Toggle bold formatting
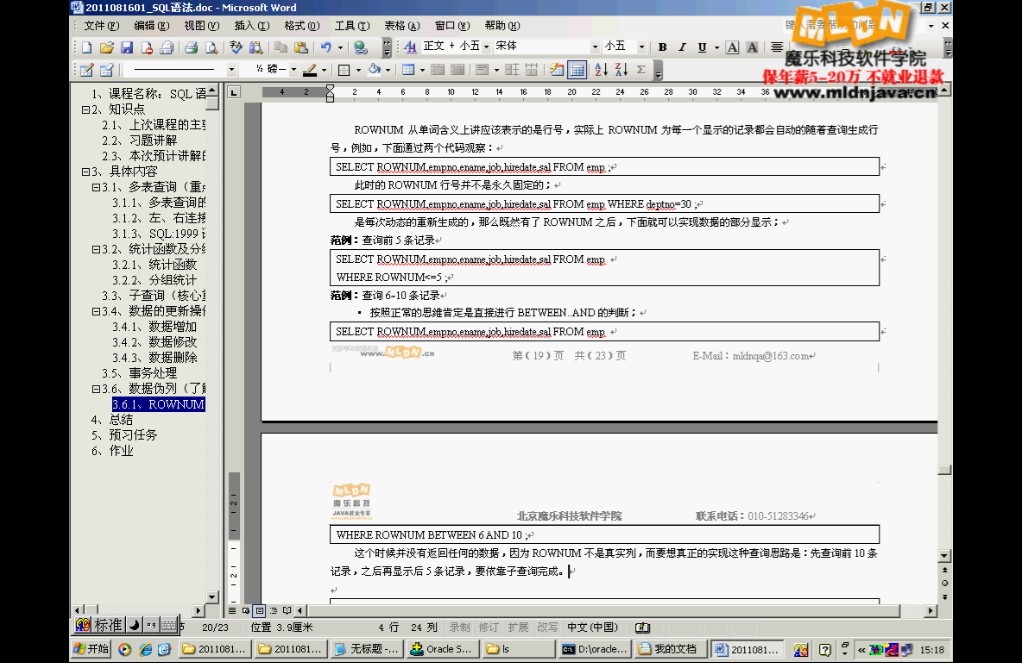Viewport: 1022px width, 663px height. click(x=662, y=47)
